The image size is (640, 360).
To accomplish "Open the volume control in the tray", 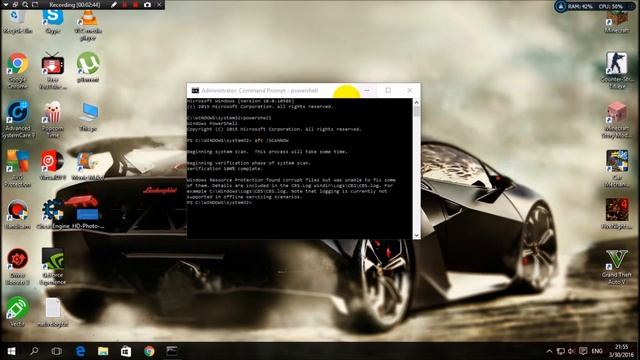I will pos(572,351).
